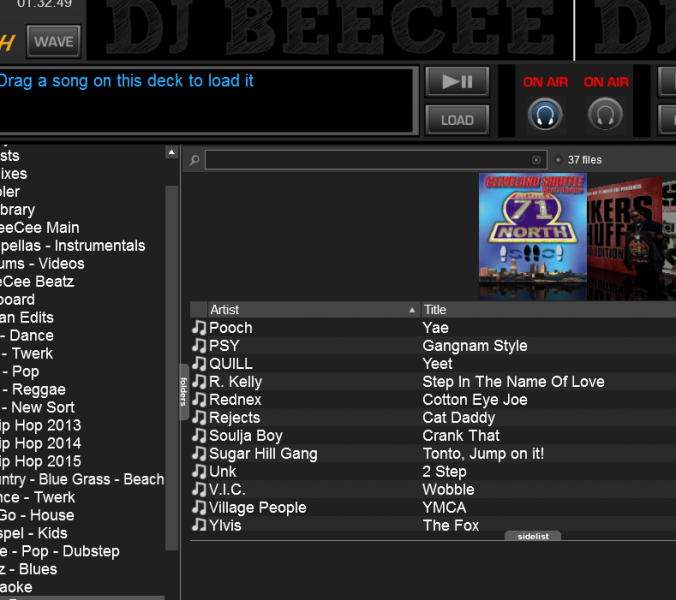Open the Hip Hop 2014 folder
This screenshot has height=600, width=676.
41,443
